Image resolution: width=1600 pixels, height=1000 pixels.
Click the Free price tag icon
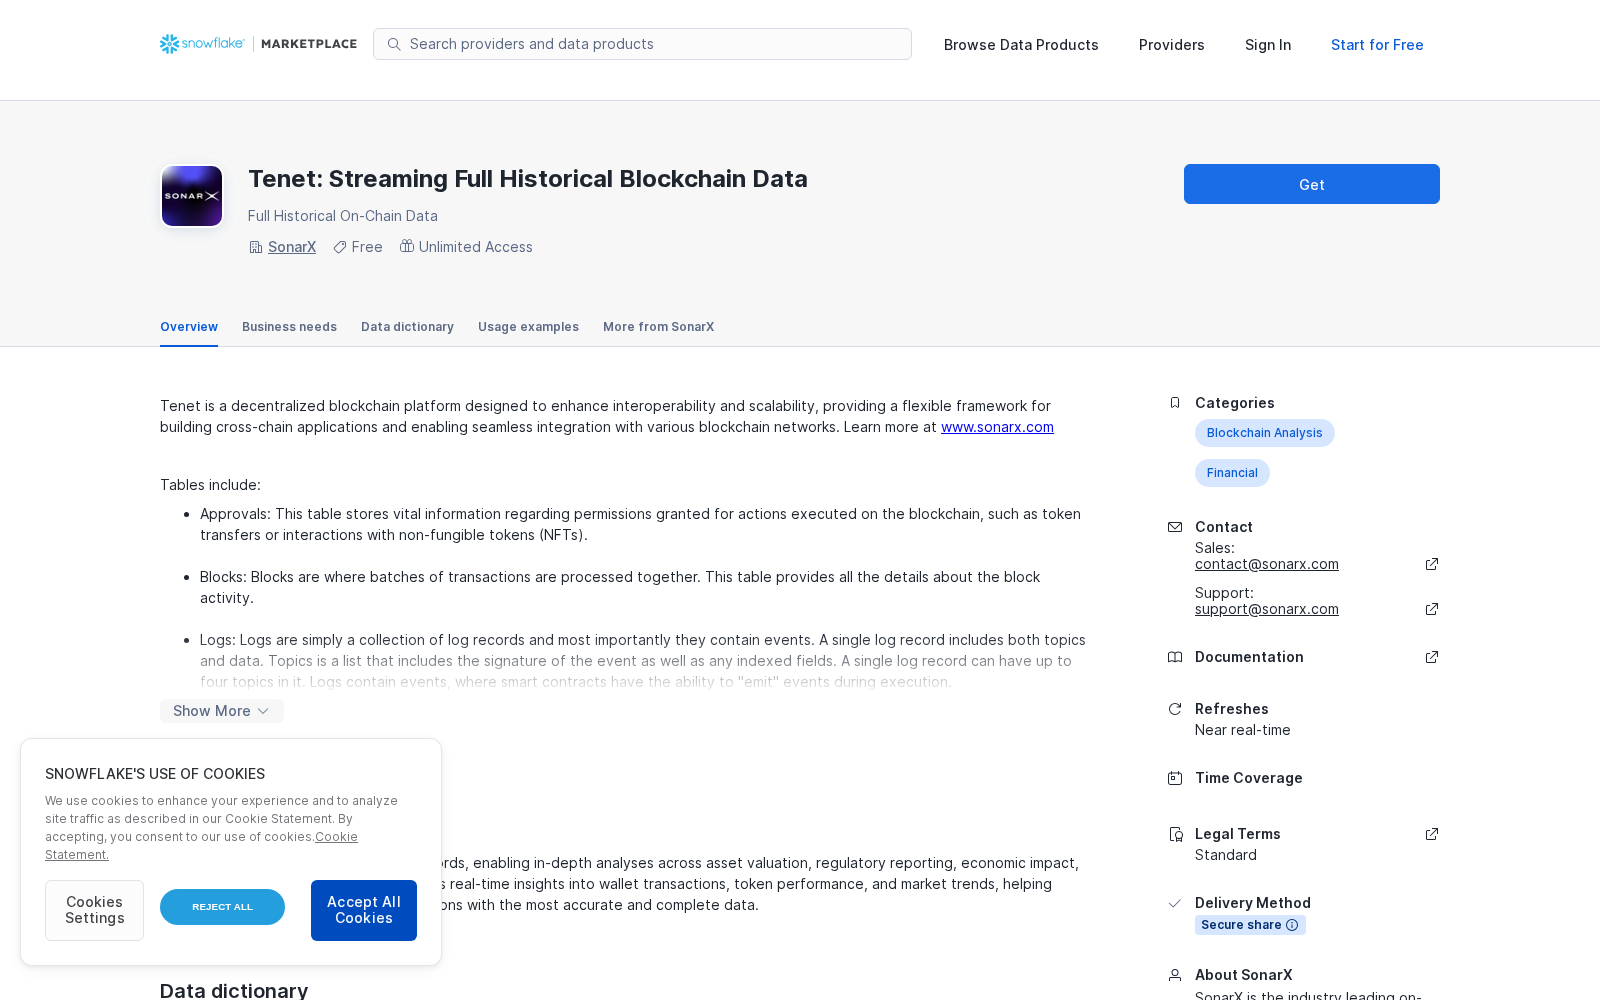[340, 247]
